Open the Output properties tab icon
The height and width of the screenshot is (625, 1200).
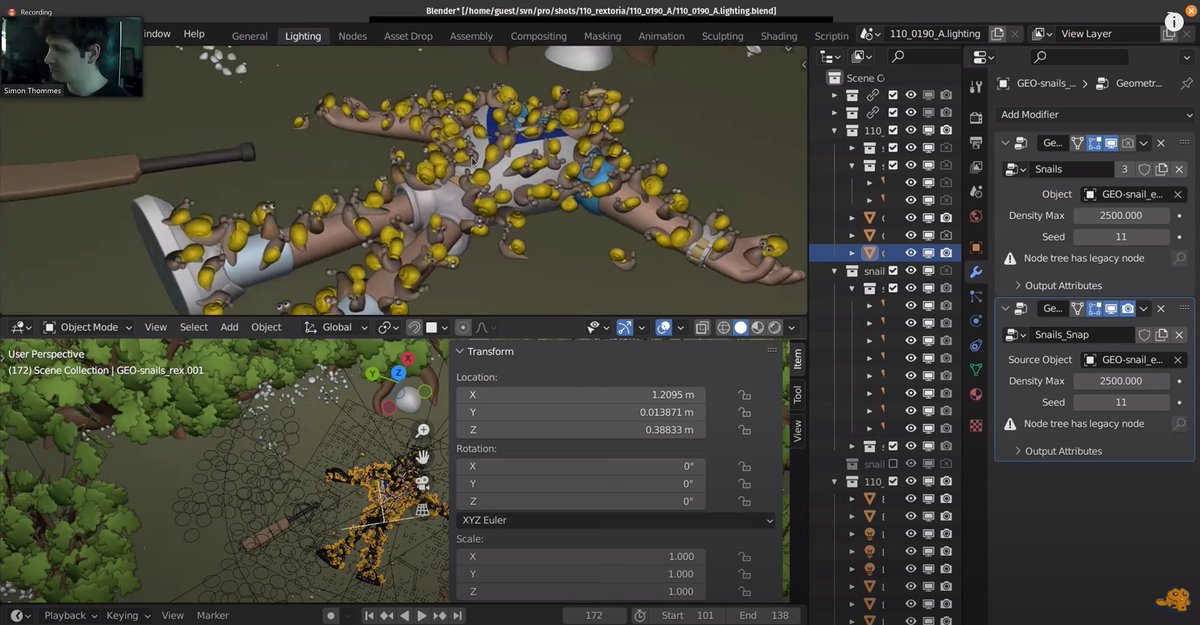[x=976, y=143]
